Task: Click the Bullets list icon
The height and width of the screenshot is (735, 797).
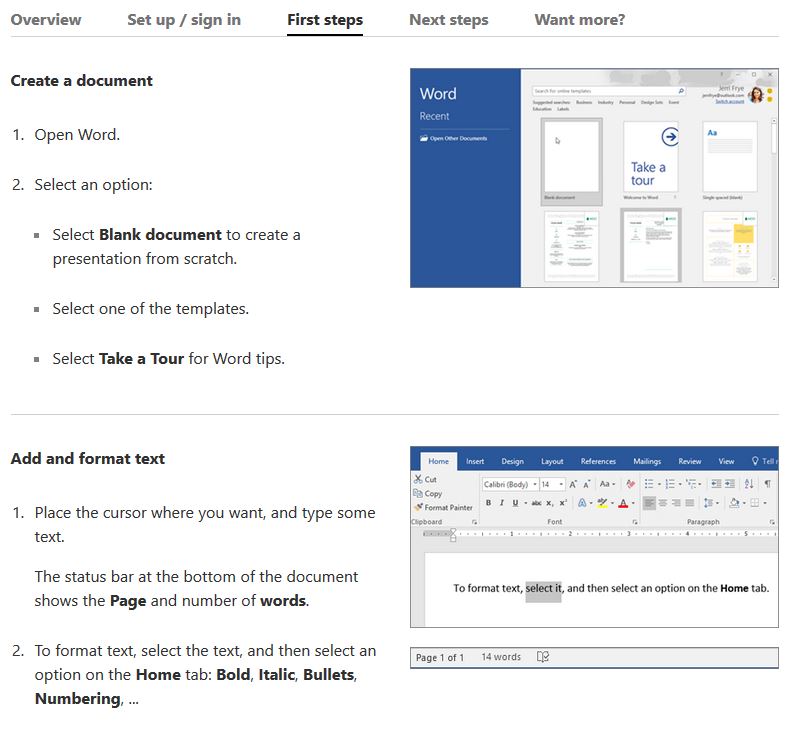Action: coord(649,484)
